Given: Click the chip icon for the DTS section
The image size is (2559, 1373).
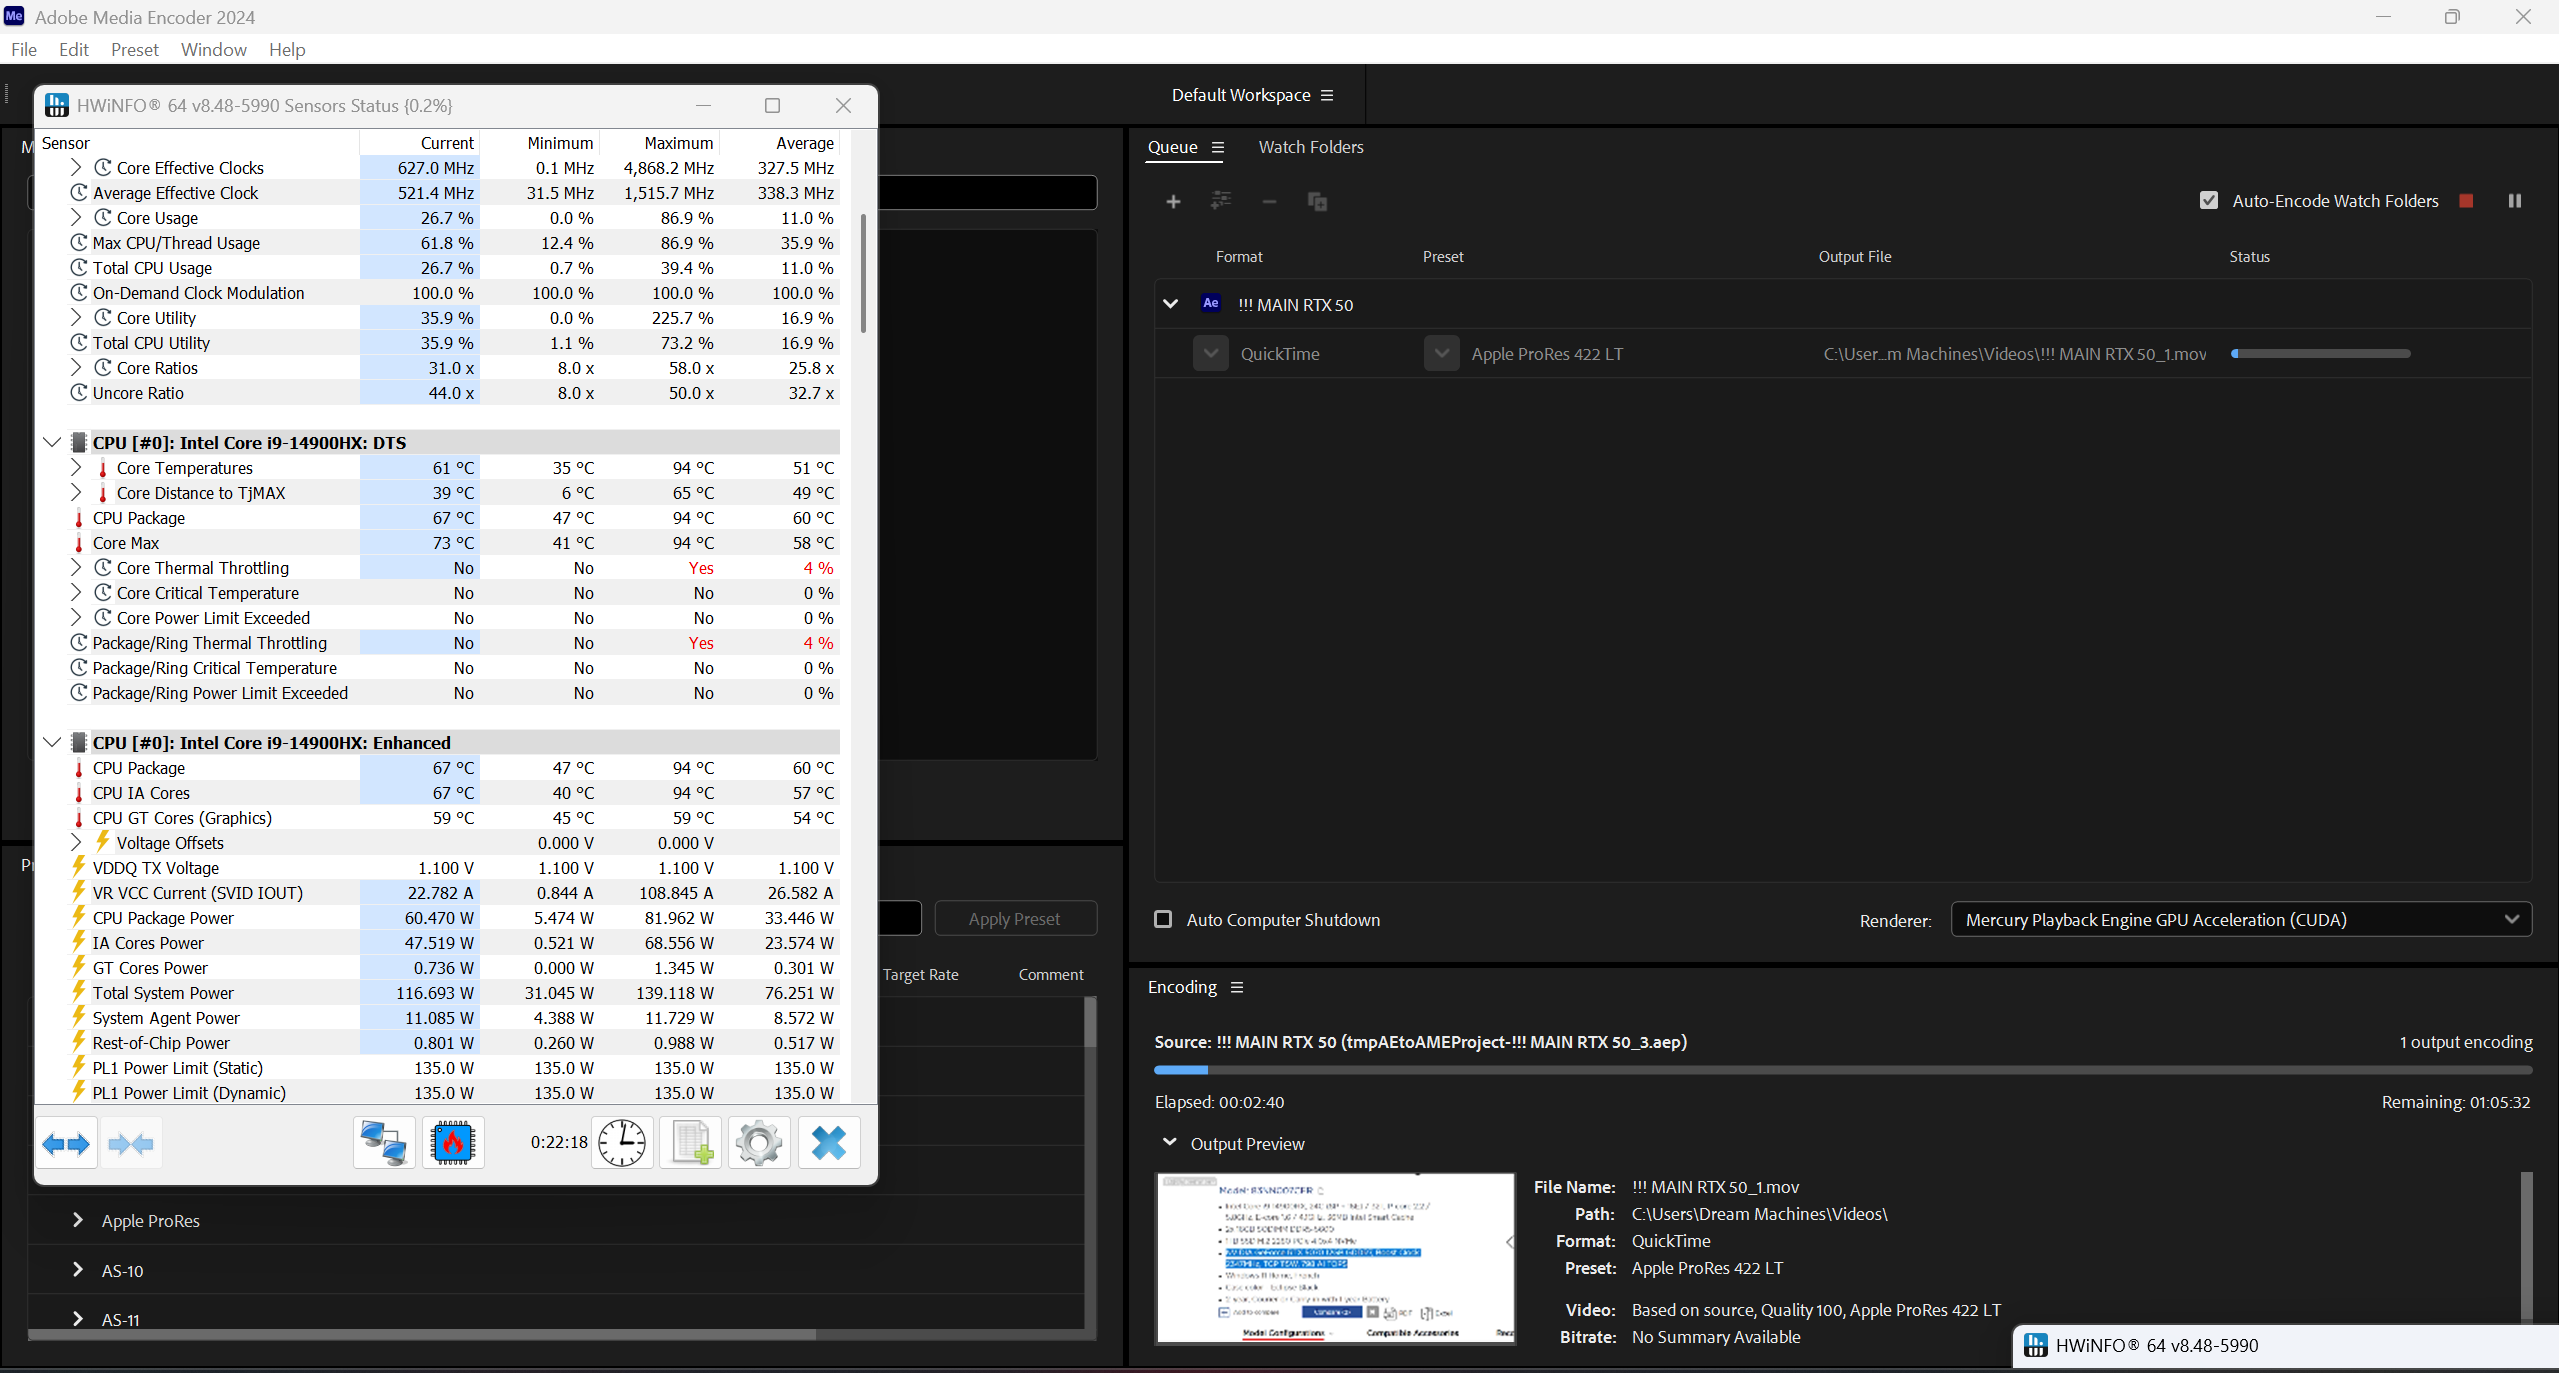Looking at the screenshot, I should [79, 442].
